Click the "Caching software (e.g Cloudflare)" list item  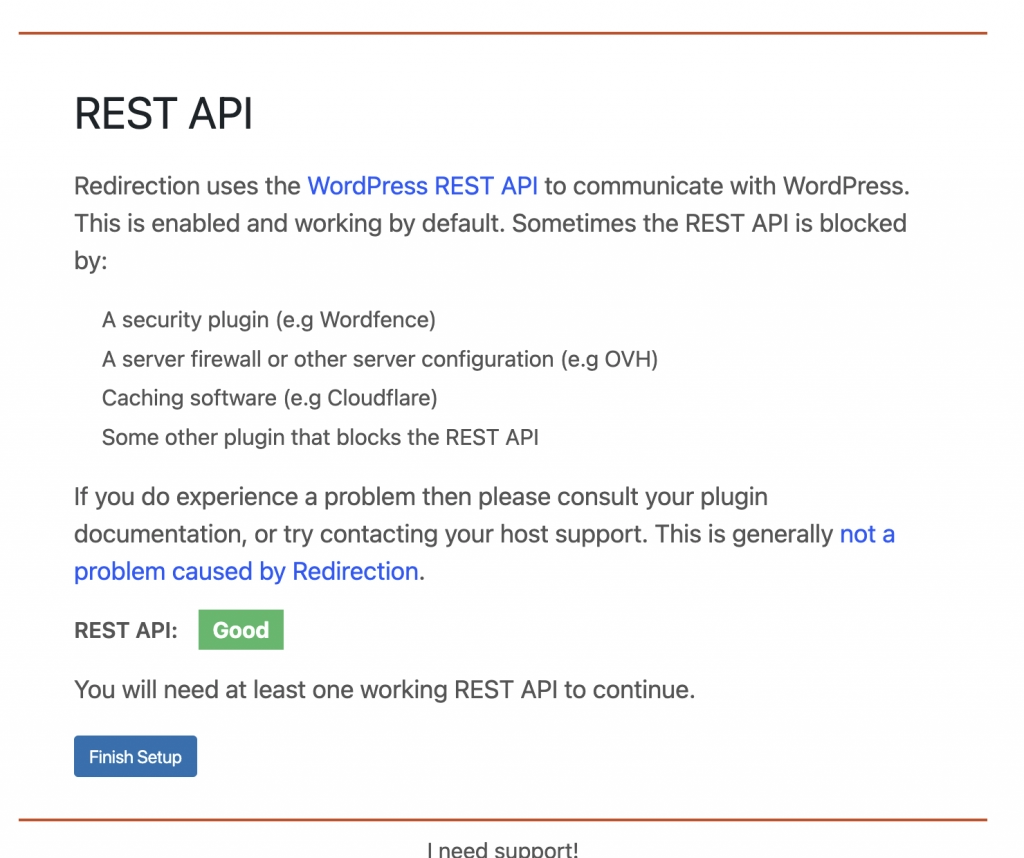point(269,397)
